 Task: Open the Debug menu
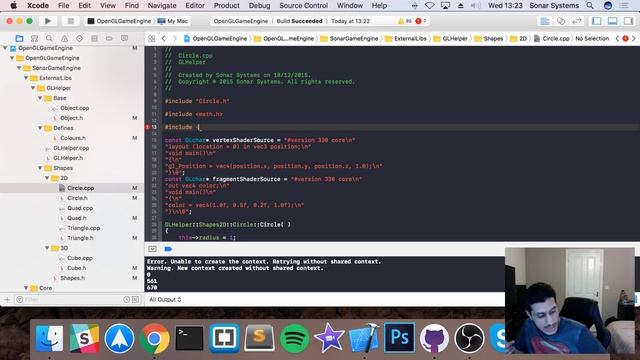[x=259, y=6]
